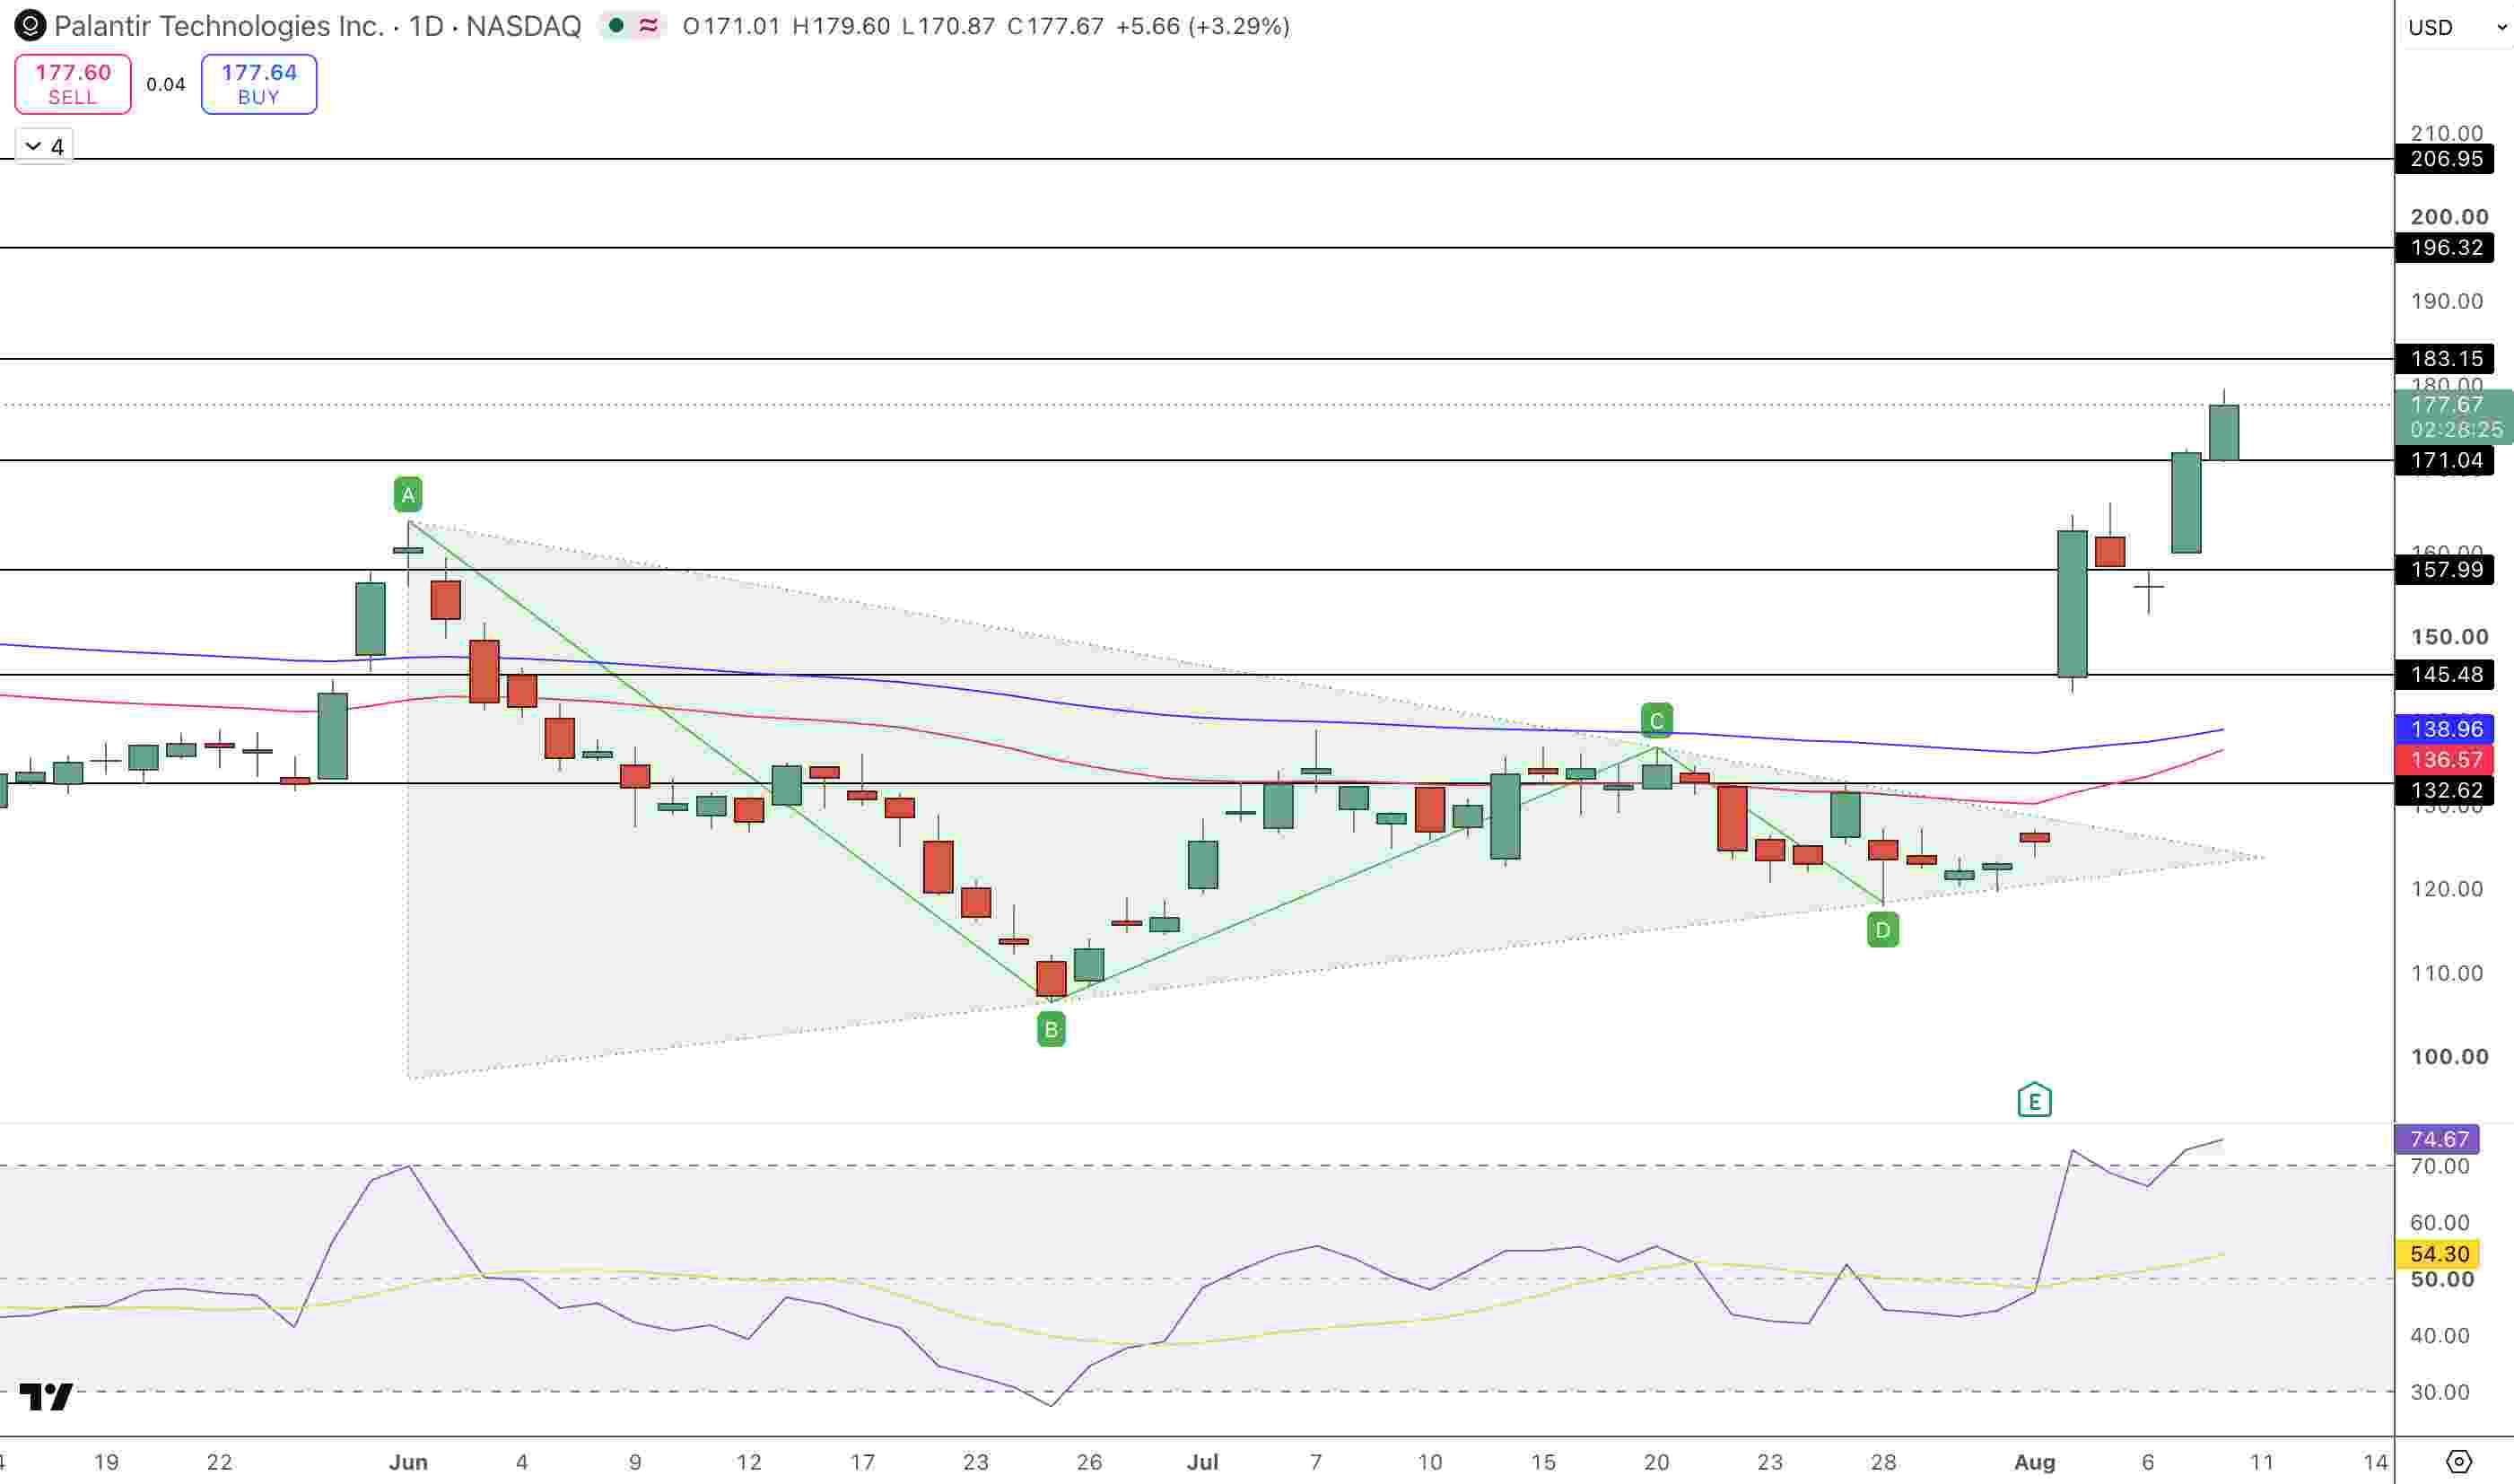Click the 177.64 BUY button
This screenshot has width=2514, height=1484.
tap(259, 84)
